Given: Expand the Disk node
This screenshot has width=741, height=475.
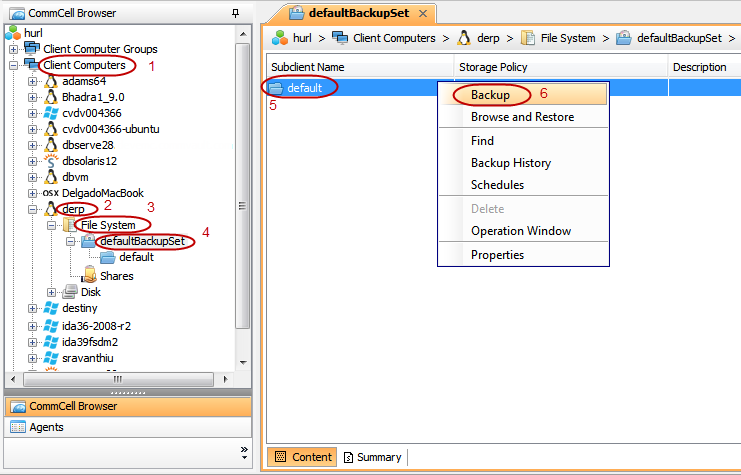Looking at the screenshot, I should (x=51, y=292).
